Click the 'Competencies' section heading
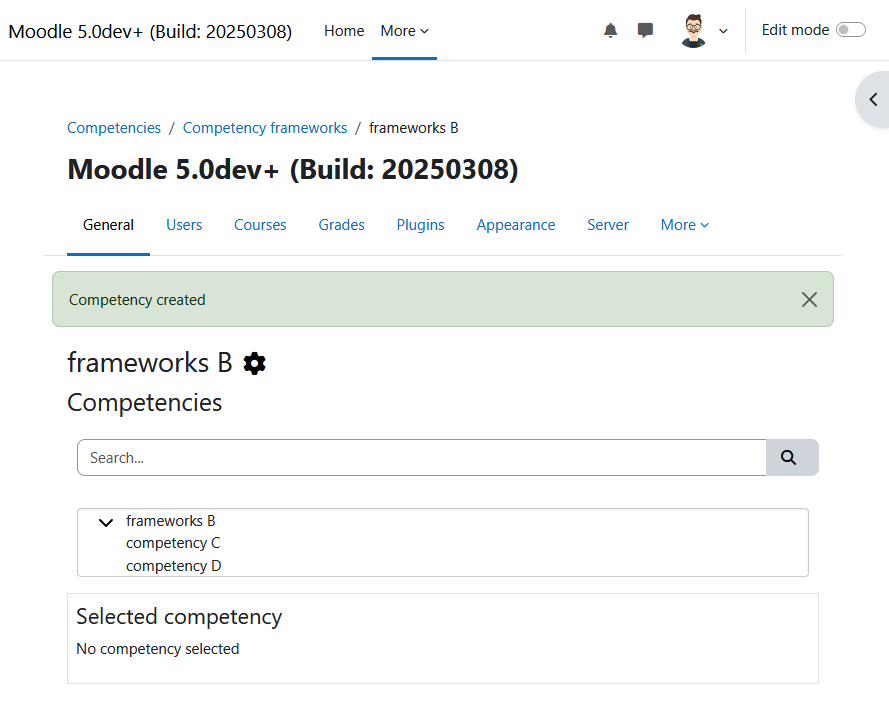The image size is (889, 718). click(x=145, y=403)
